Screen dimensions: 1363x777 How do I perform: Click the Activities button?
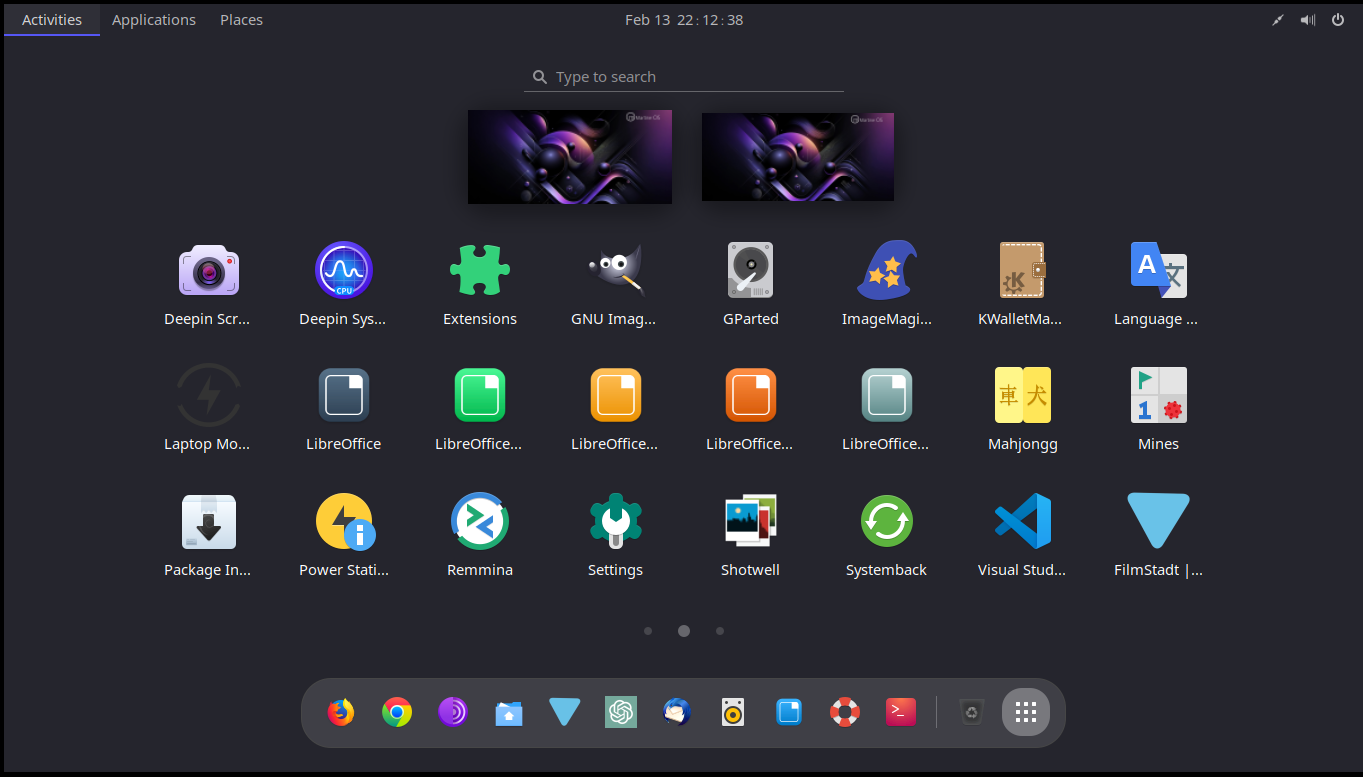(52, 20)
